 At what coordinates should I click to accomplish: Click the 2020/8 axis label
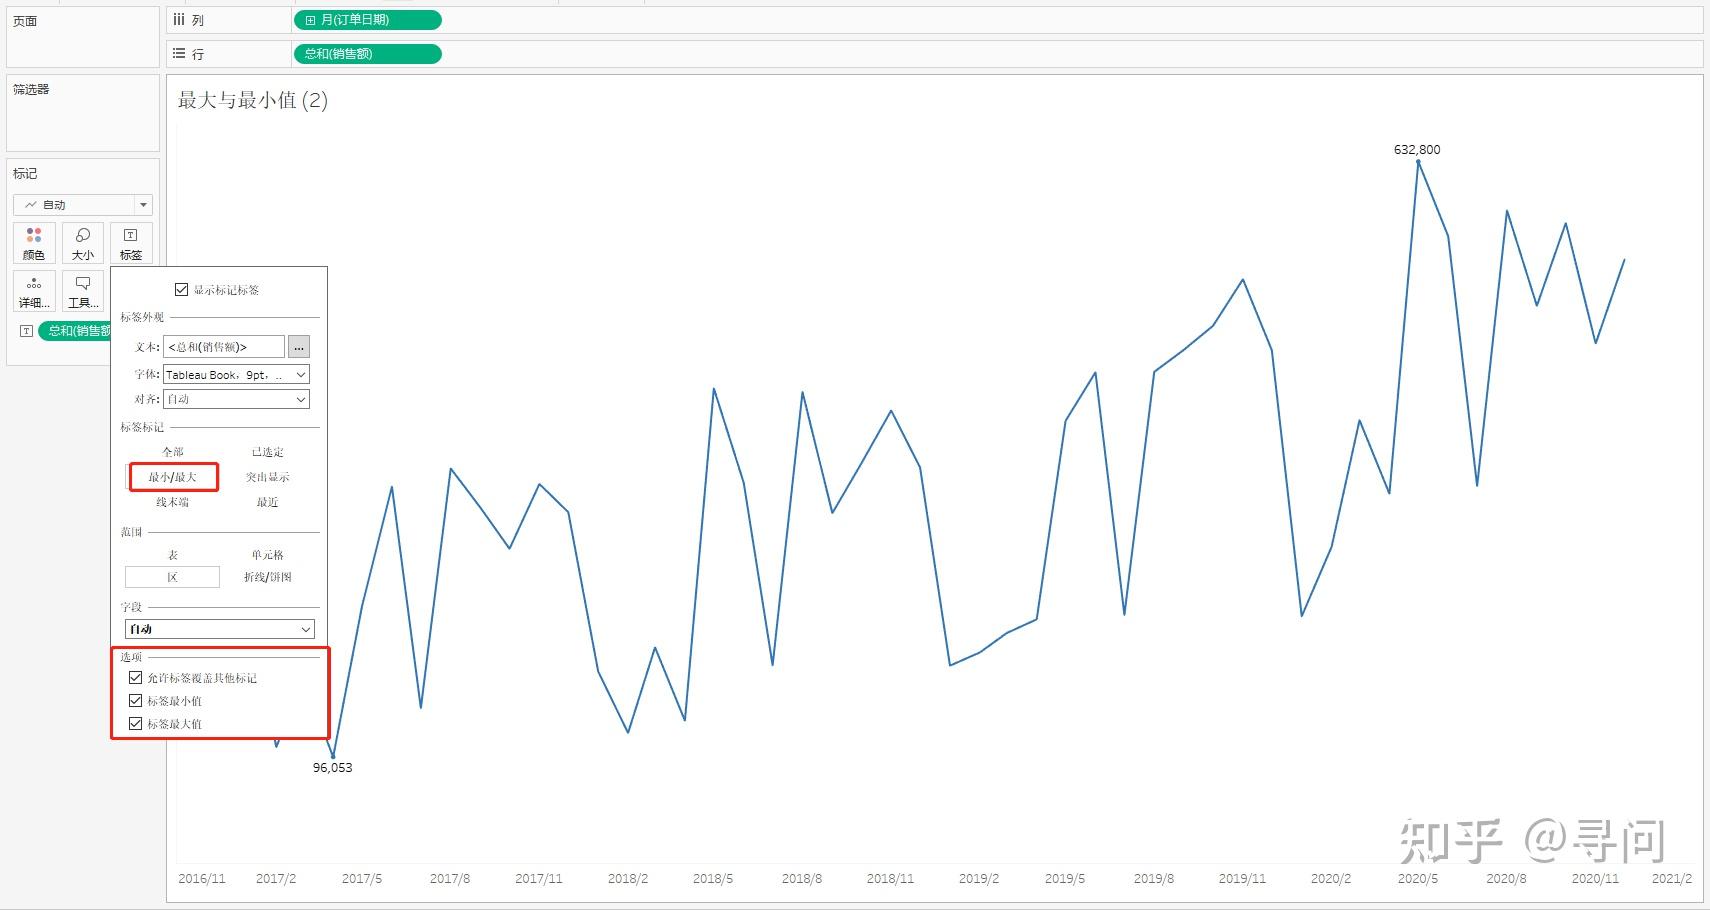1506,879
